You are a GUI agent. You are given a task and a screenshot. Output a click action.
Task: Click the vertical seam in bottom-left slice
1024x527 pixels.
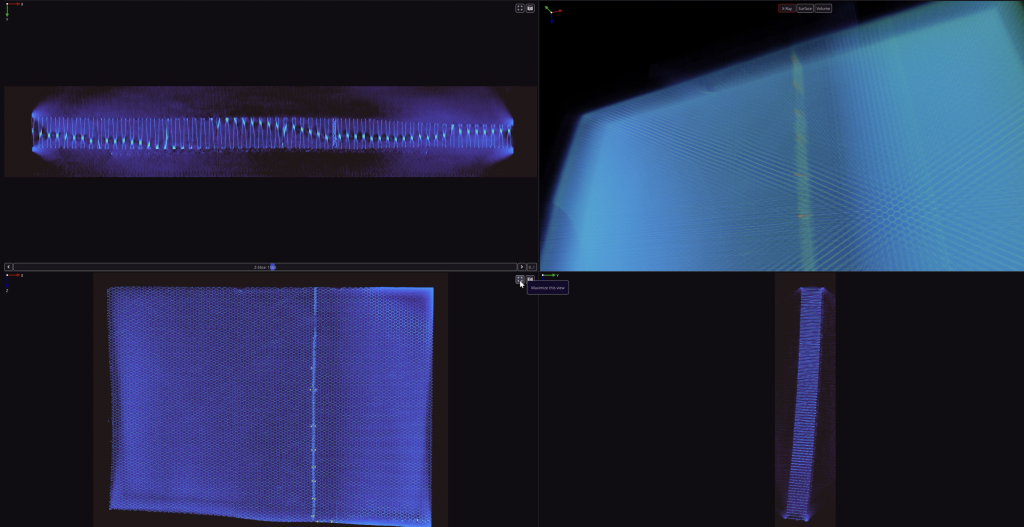coord(314,400)
